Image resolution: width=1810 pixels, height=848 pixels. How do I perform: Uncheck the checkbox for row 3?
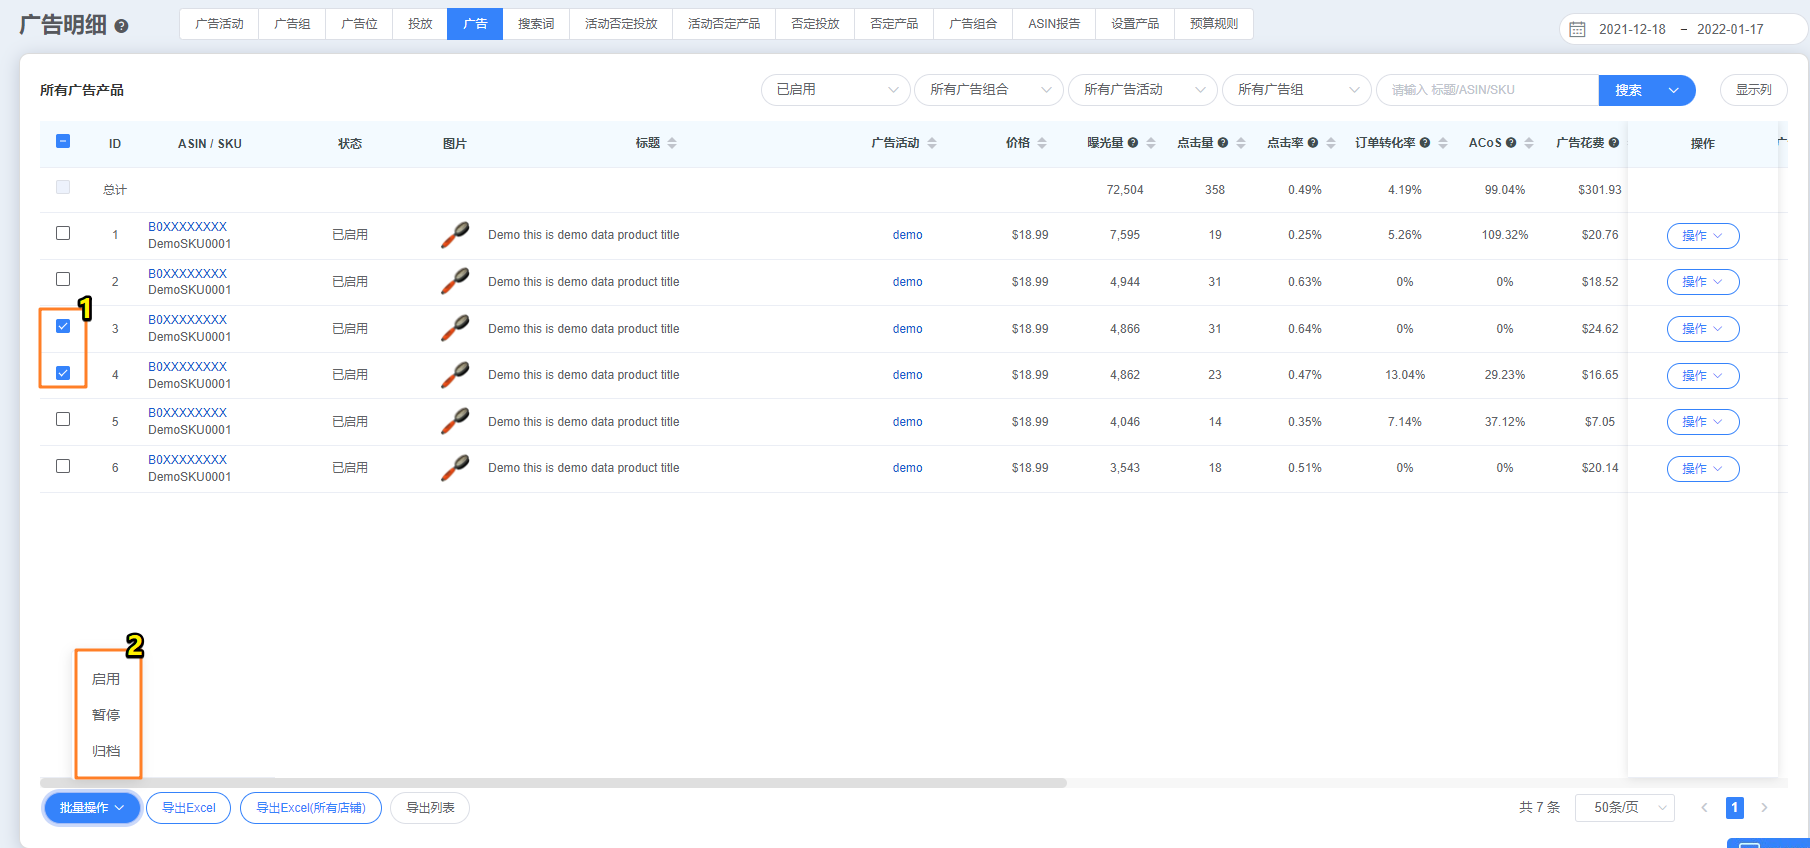63,326
